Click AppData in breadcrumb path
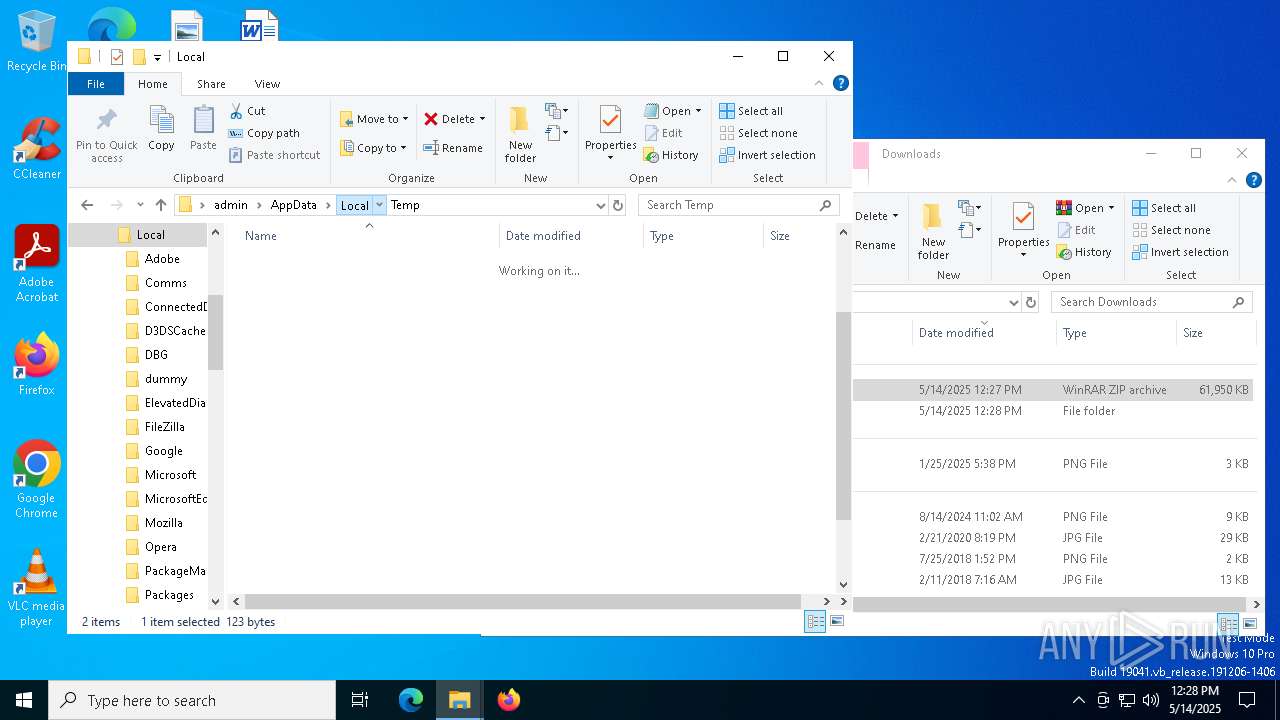1280x720 pixels. pos(293,205)
